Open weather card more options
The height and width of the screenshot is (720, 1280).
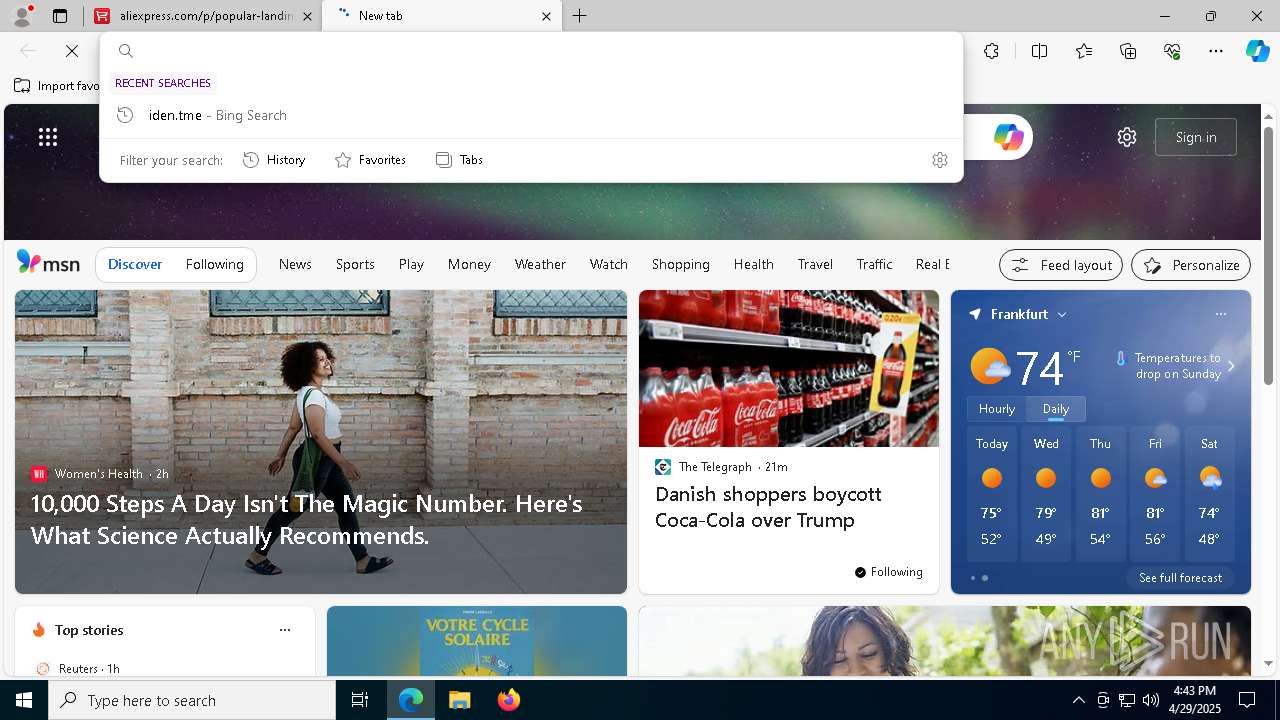pyautogui.click(x=1221, y=314)
